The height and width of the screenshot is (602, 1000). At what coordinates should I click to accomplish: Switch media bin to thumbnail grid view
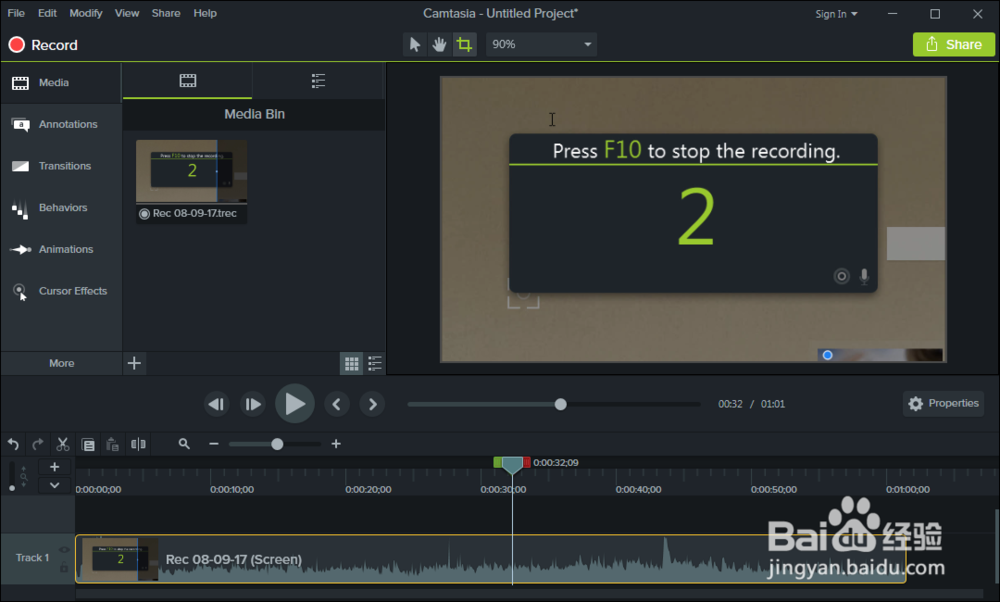(351, 363)
